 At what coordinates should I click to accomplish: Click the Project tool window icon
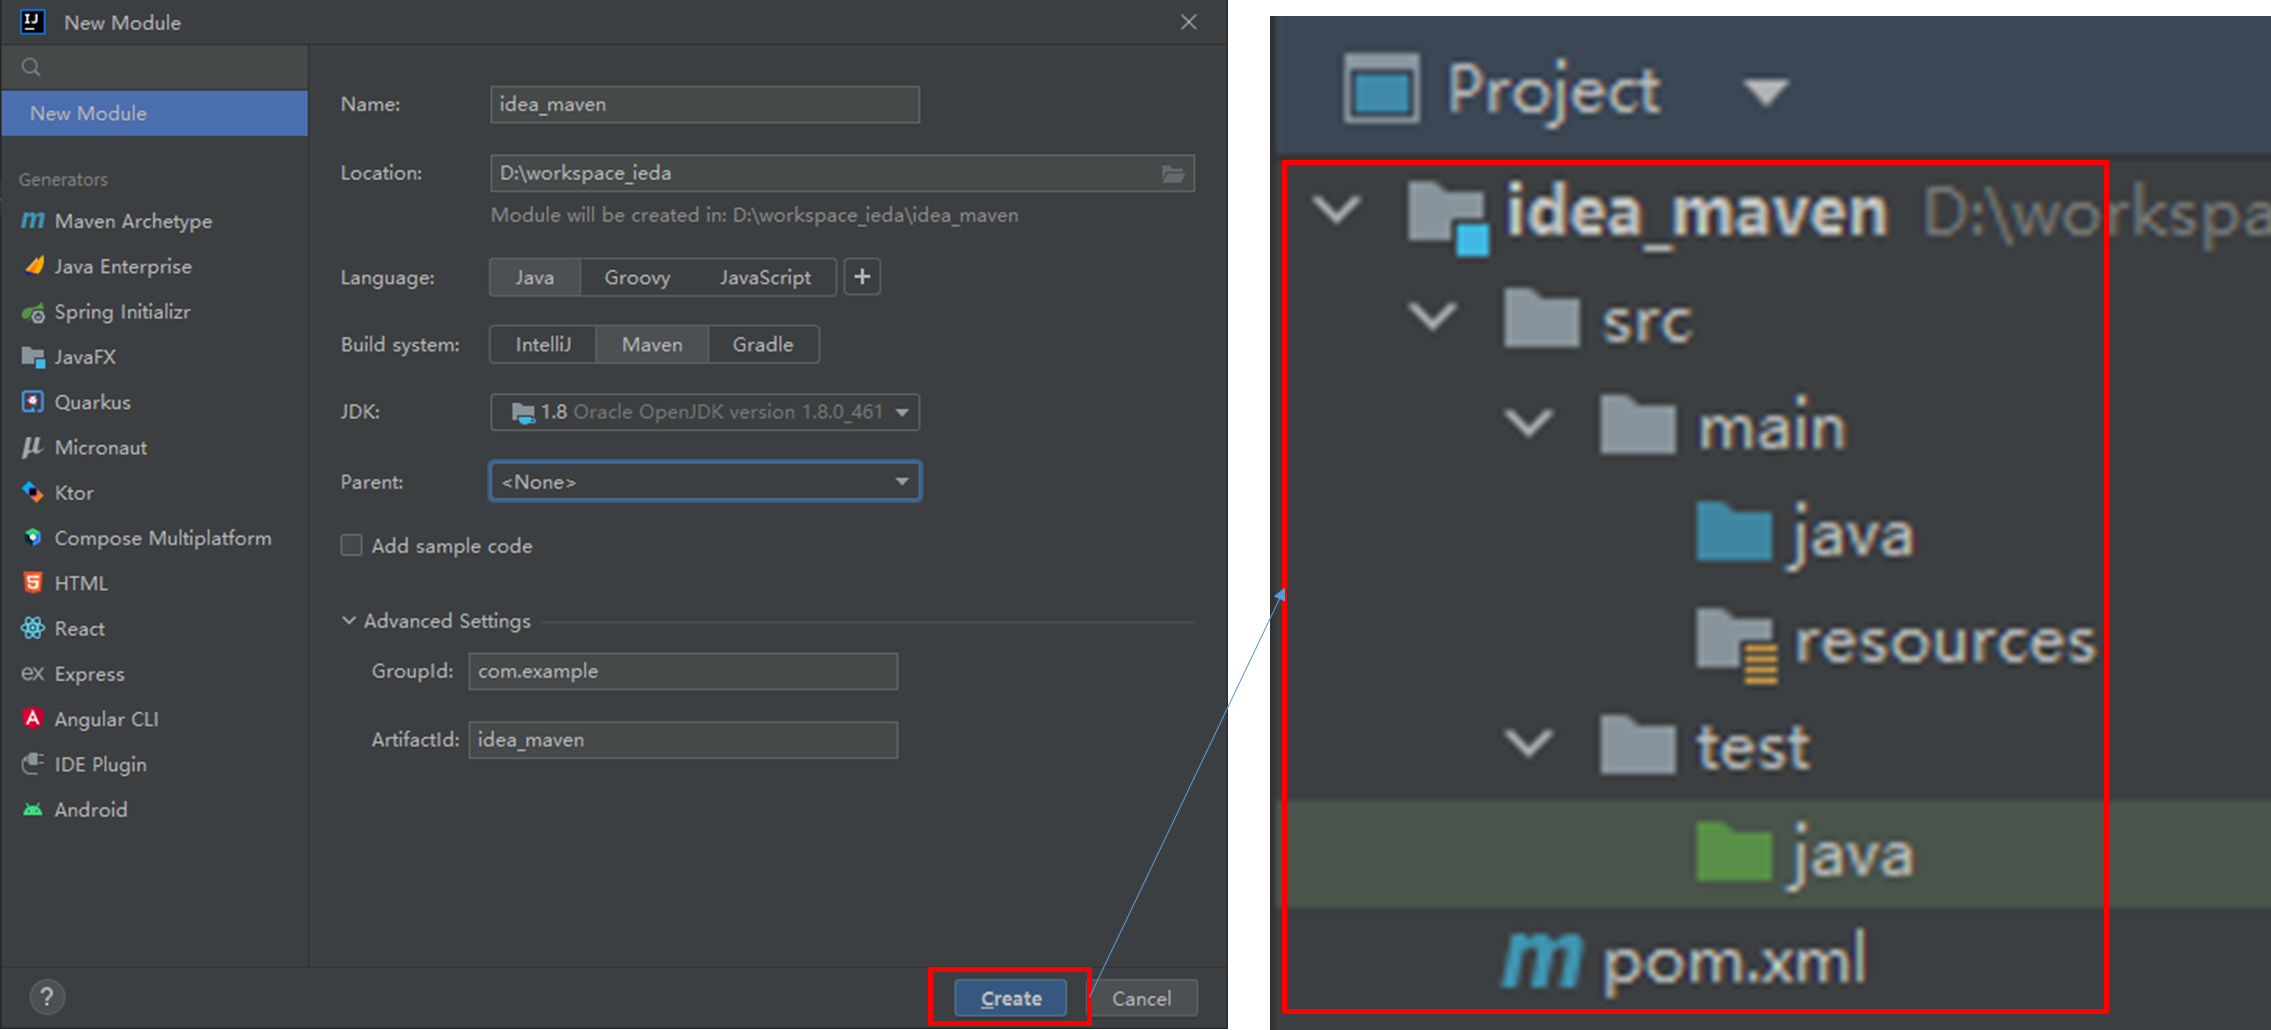coord(1381,90)
